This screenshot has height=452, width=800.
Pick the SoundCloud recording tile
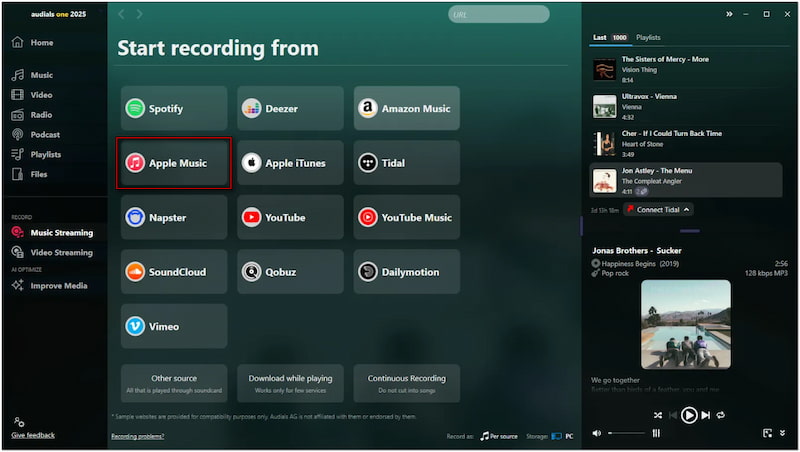click(x=174, y=272)
